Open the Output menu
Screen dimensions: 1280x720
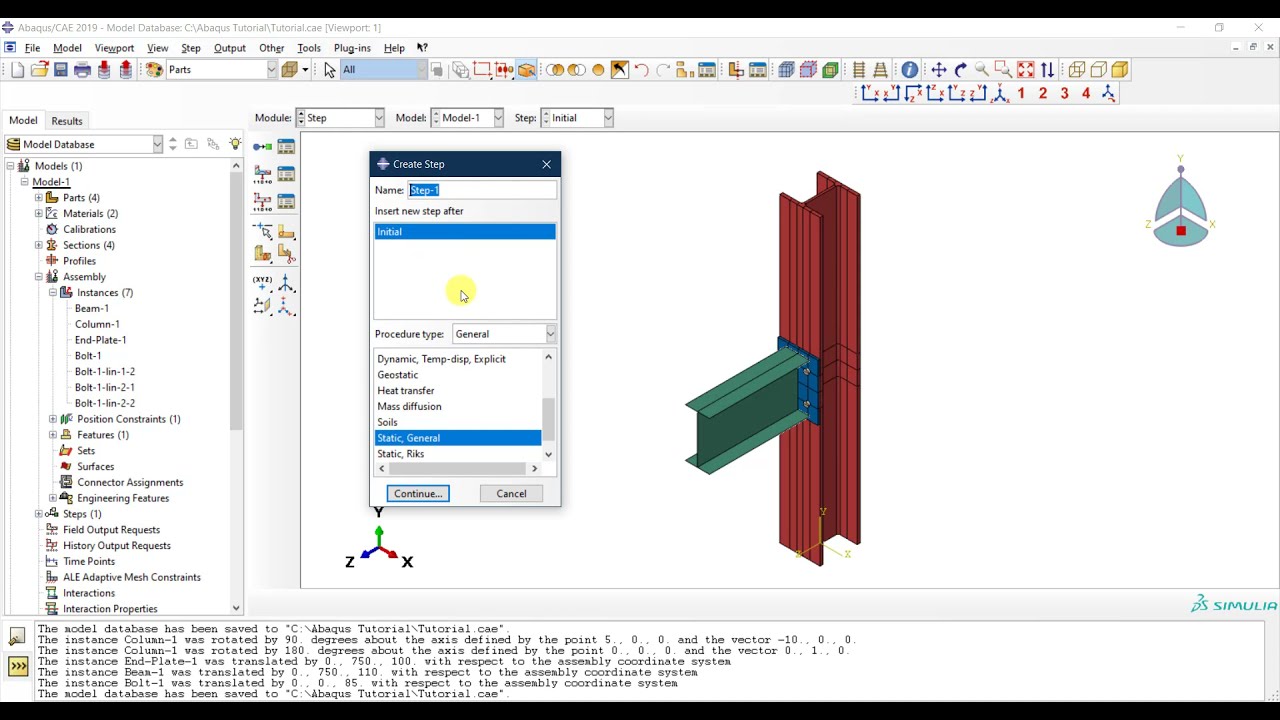[229, 48]
